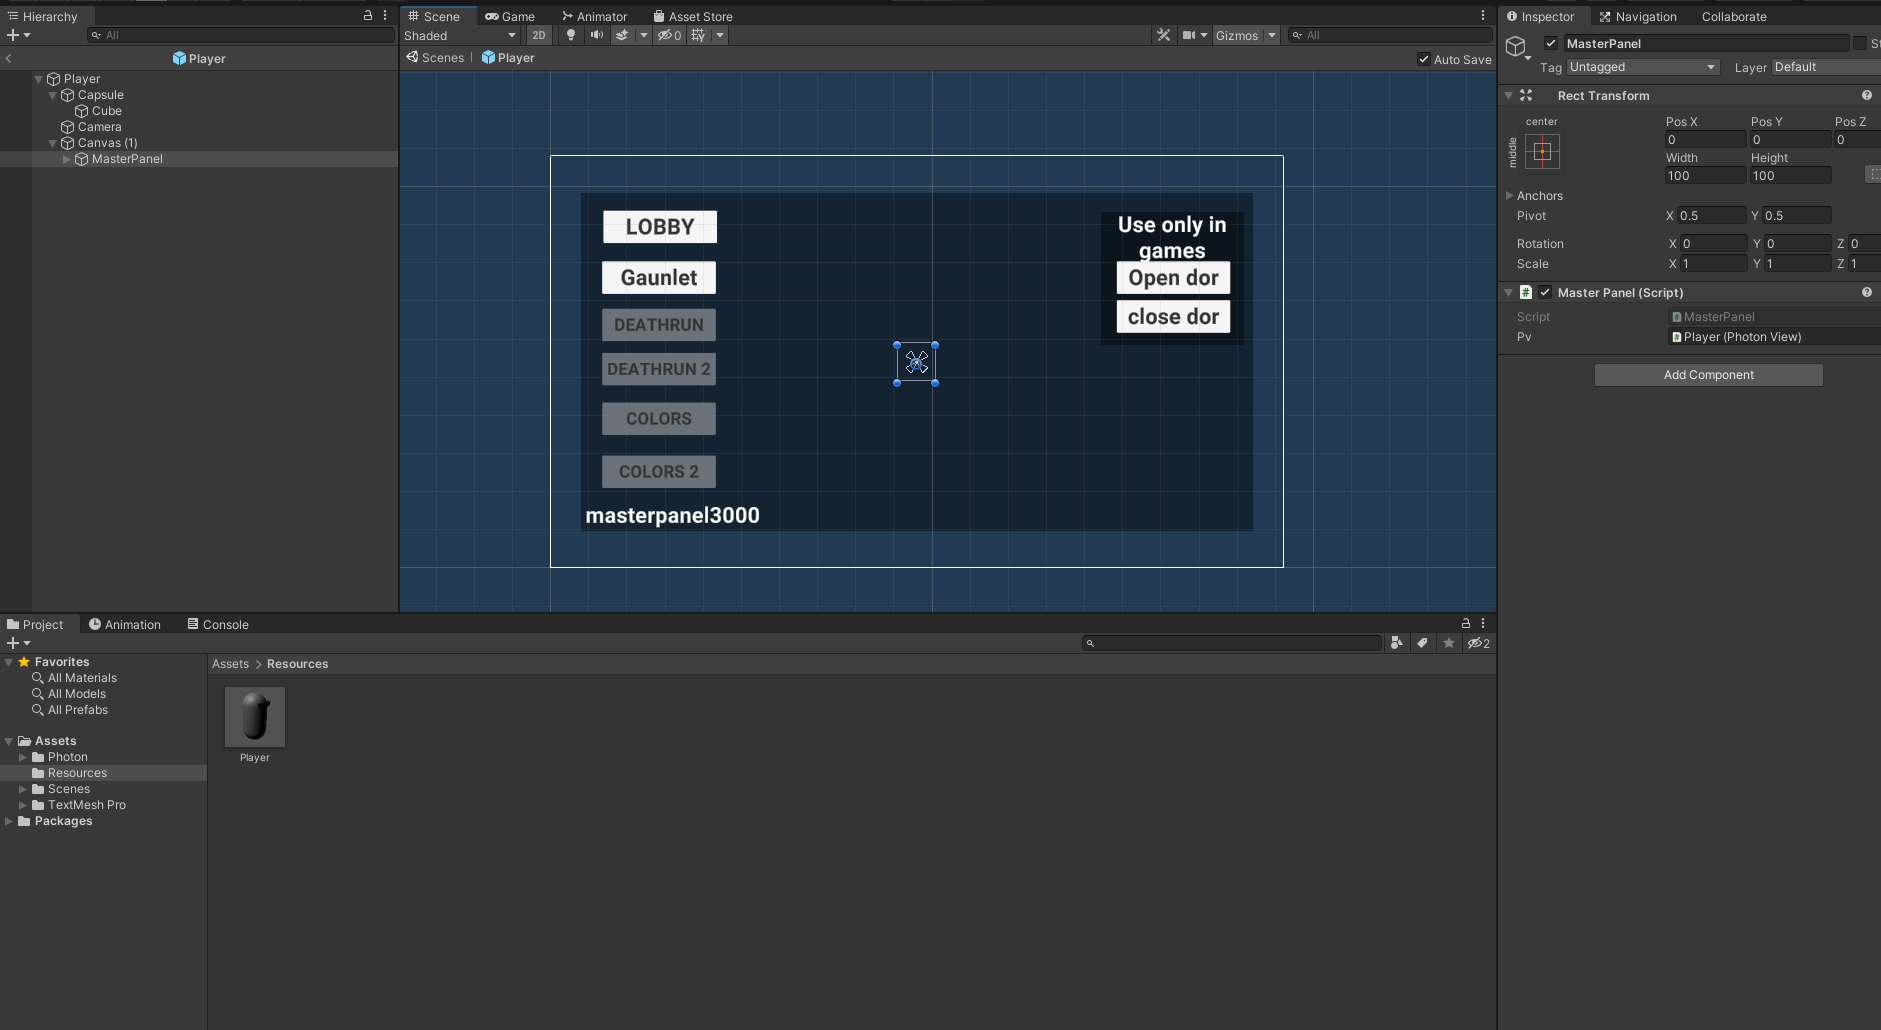Open Rect Transform help question mark icon
Image resolution: width=1881 pixels, height=1030 pixels.
pos(1867,95)
